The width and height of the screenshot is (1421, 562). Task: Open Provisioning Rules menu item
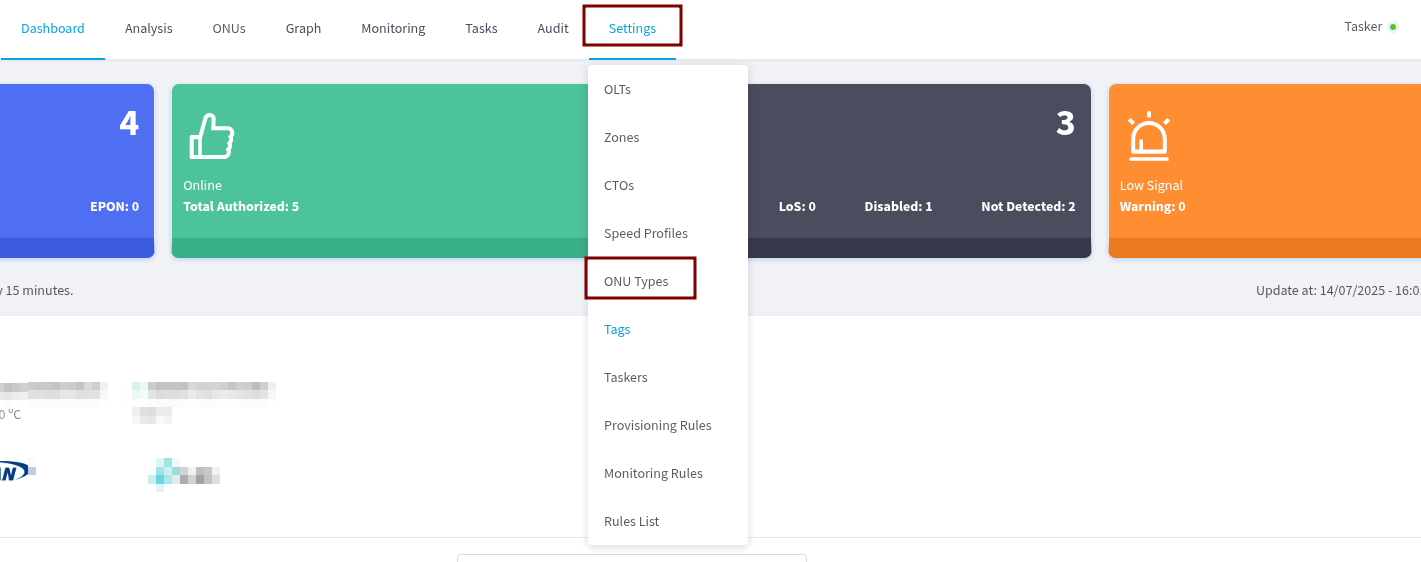pyautogui.click(x=658, y=425)
